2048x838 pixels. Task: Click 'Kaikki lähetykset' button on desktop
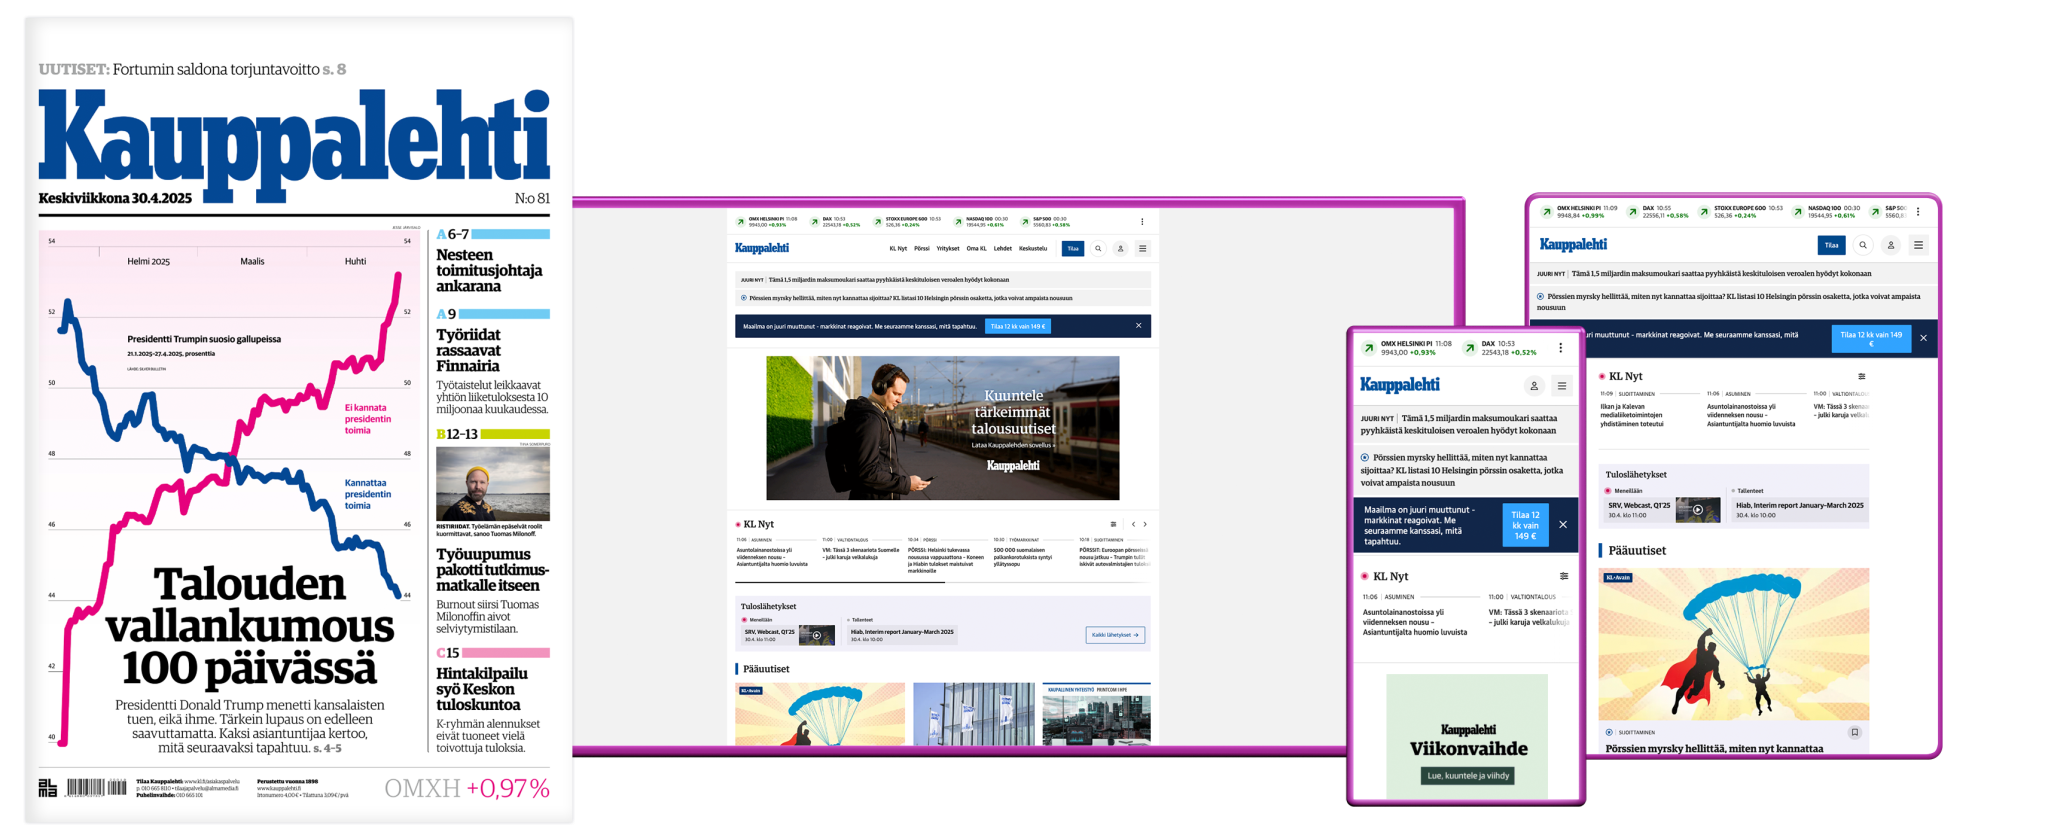[1115, 635]
